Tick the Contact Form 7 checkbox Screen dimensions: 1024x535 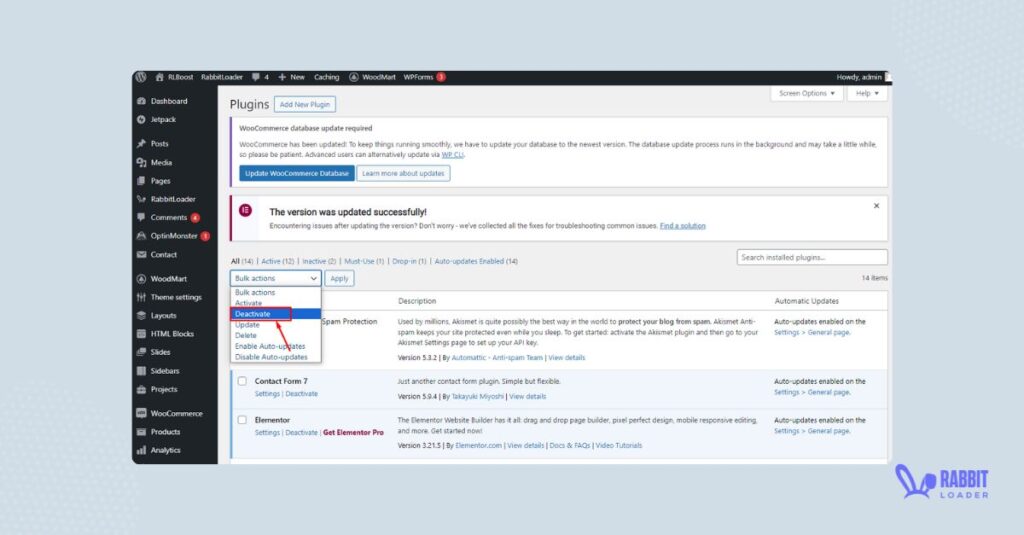coord(242,381)
